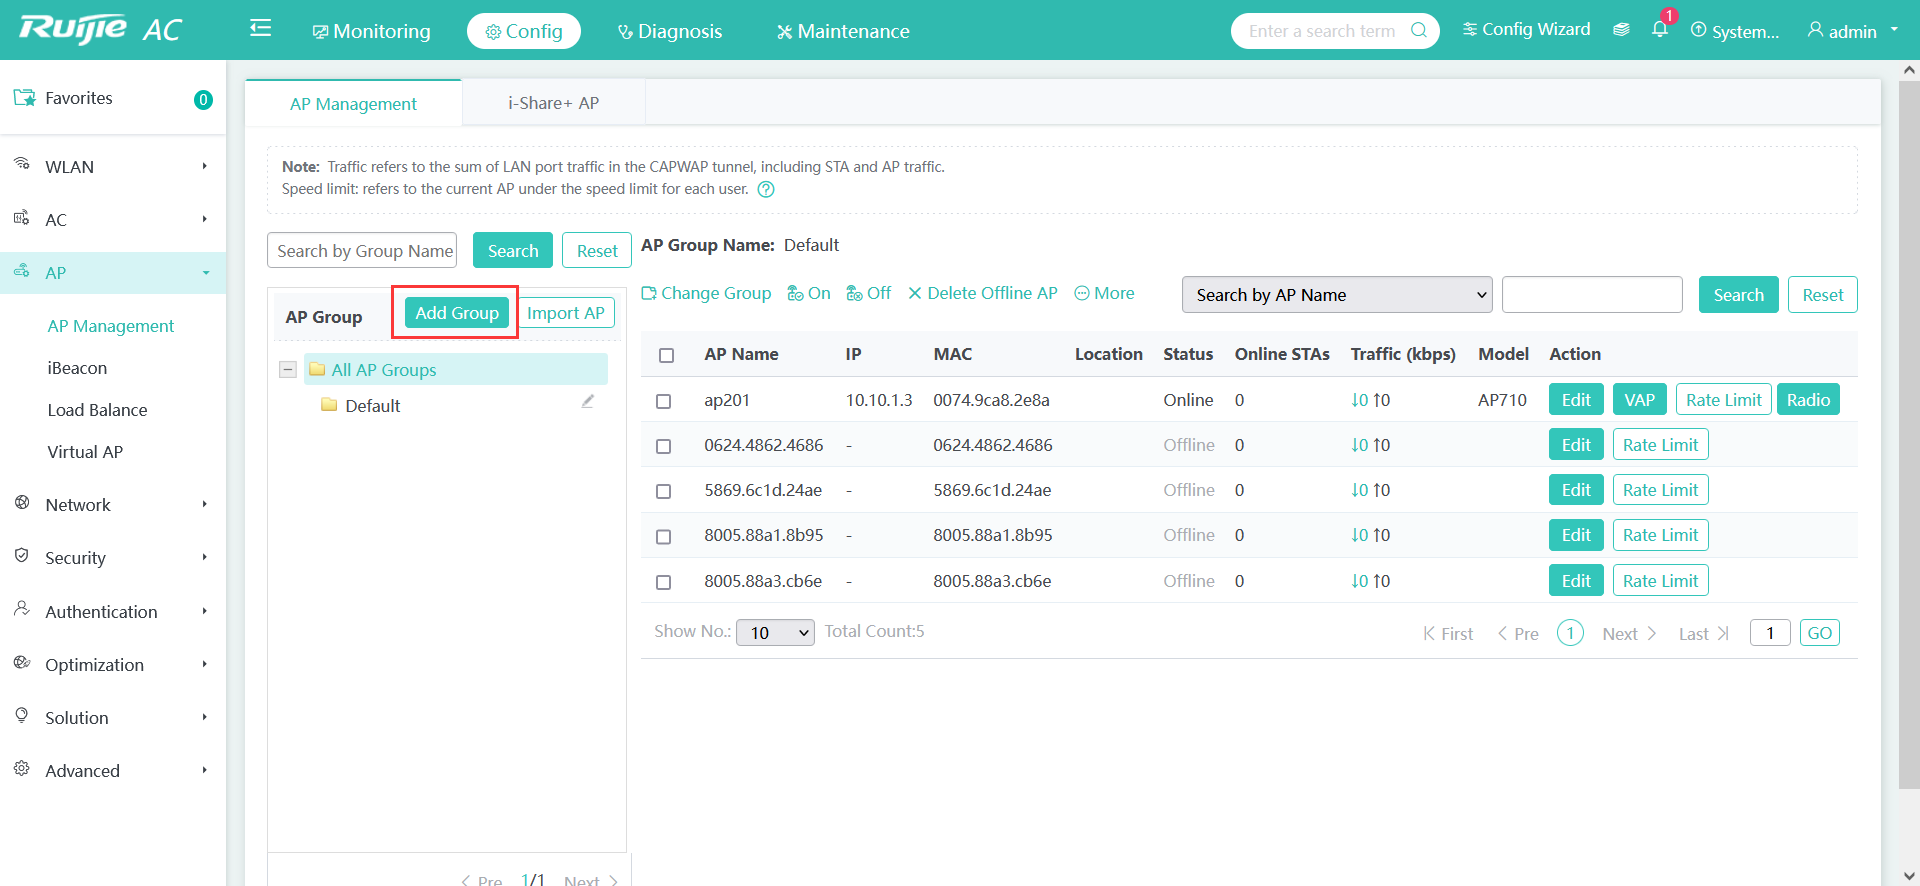Image resolution: width=1920 pixels, height=886 pixels.
Task: Switch to the i-Share+ AP tab
Action: [x=553, y=103]
